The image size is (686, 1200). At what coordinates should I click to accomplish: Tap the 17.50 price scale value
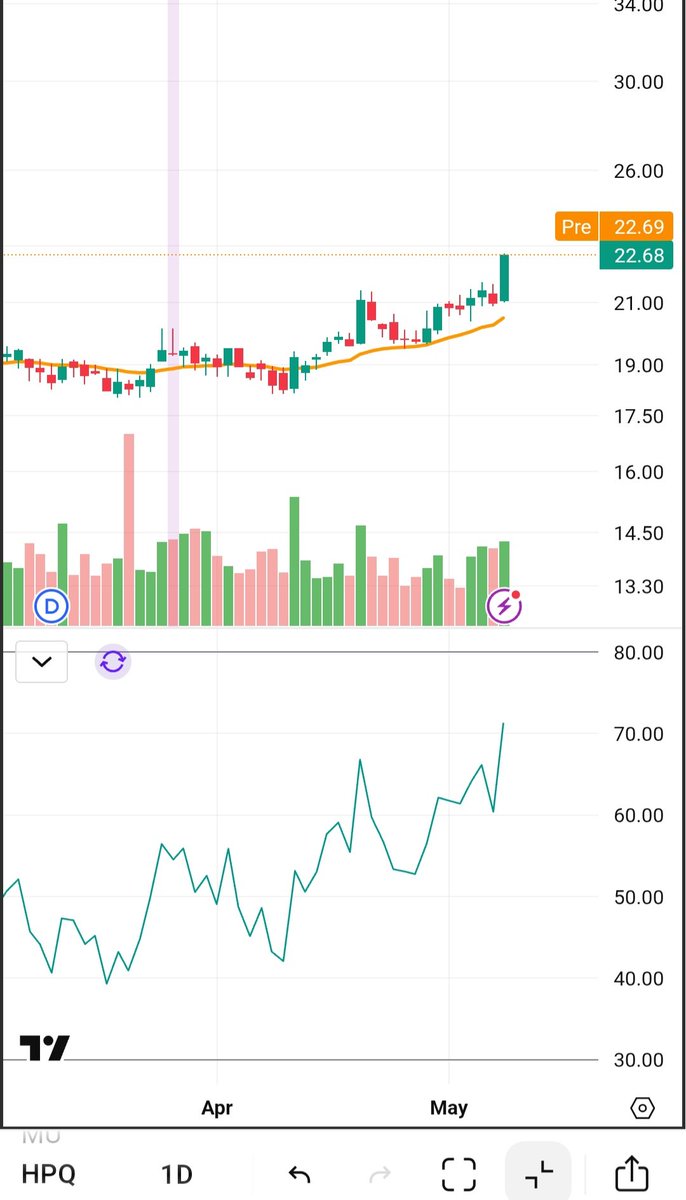point(639,416)
